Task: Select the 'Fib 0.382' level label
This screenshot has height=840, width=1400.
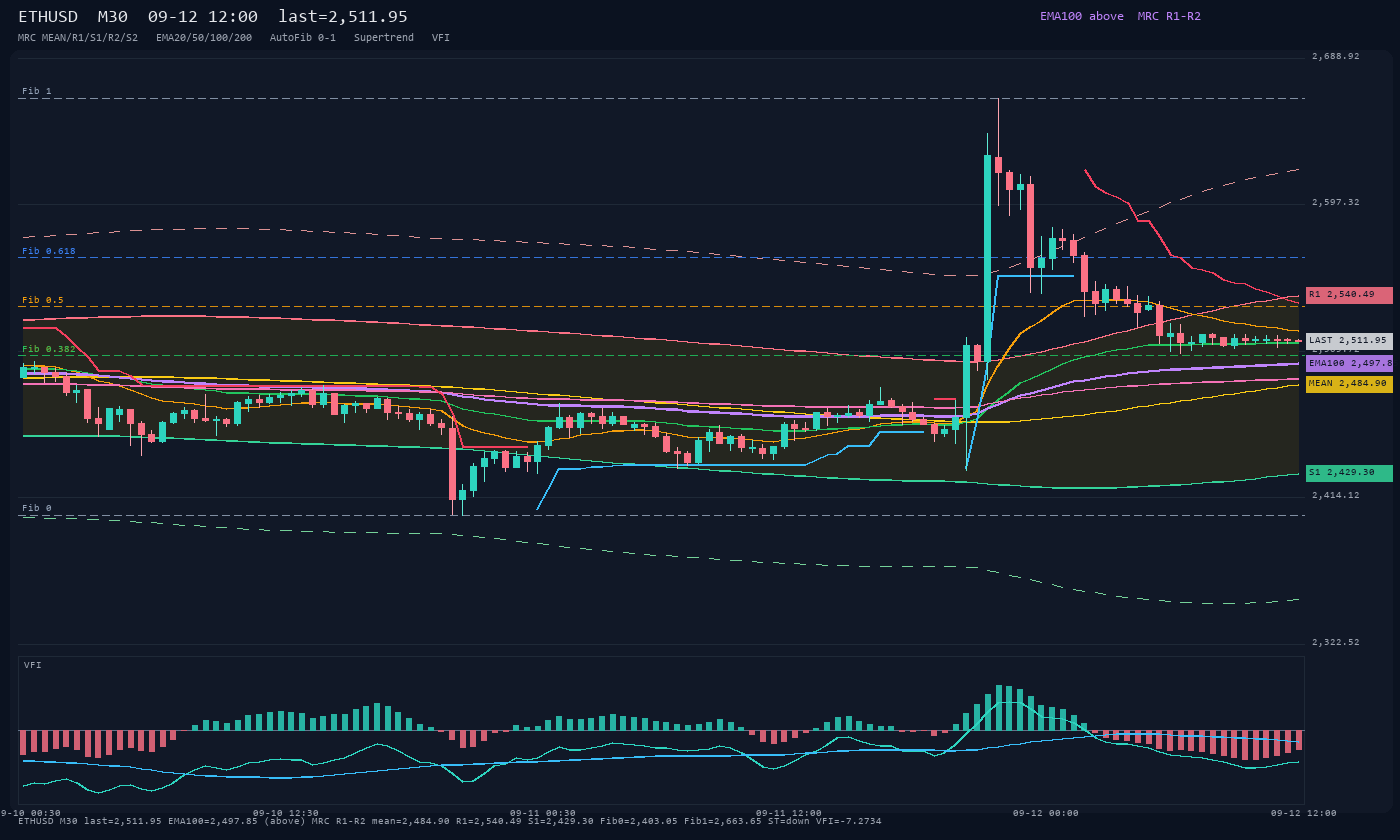Action: [49, 349]
